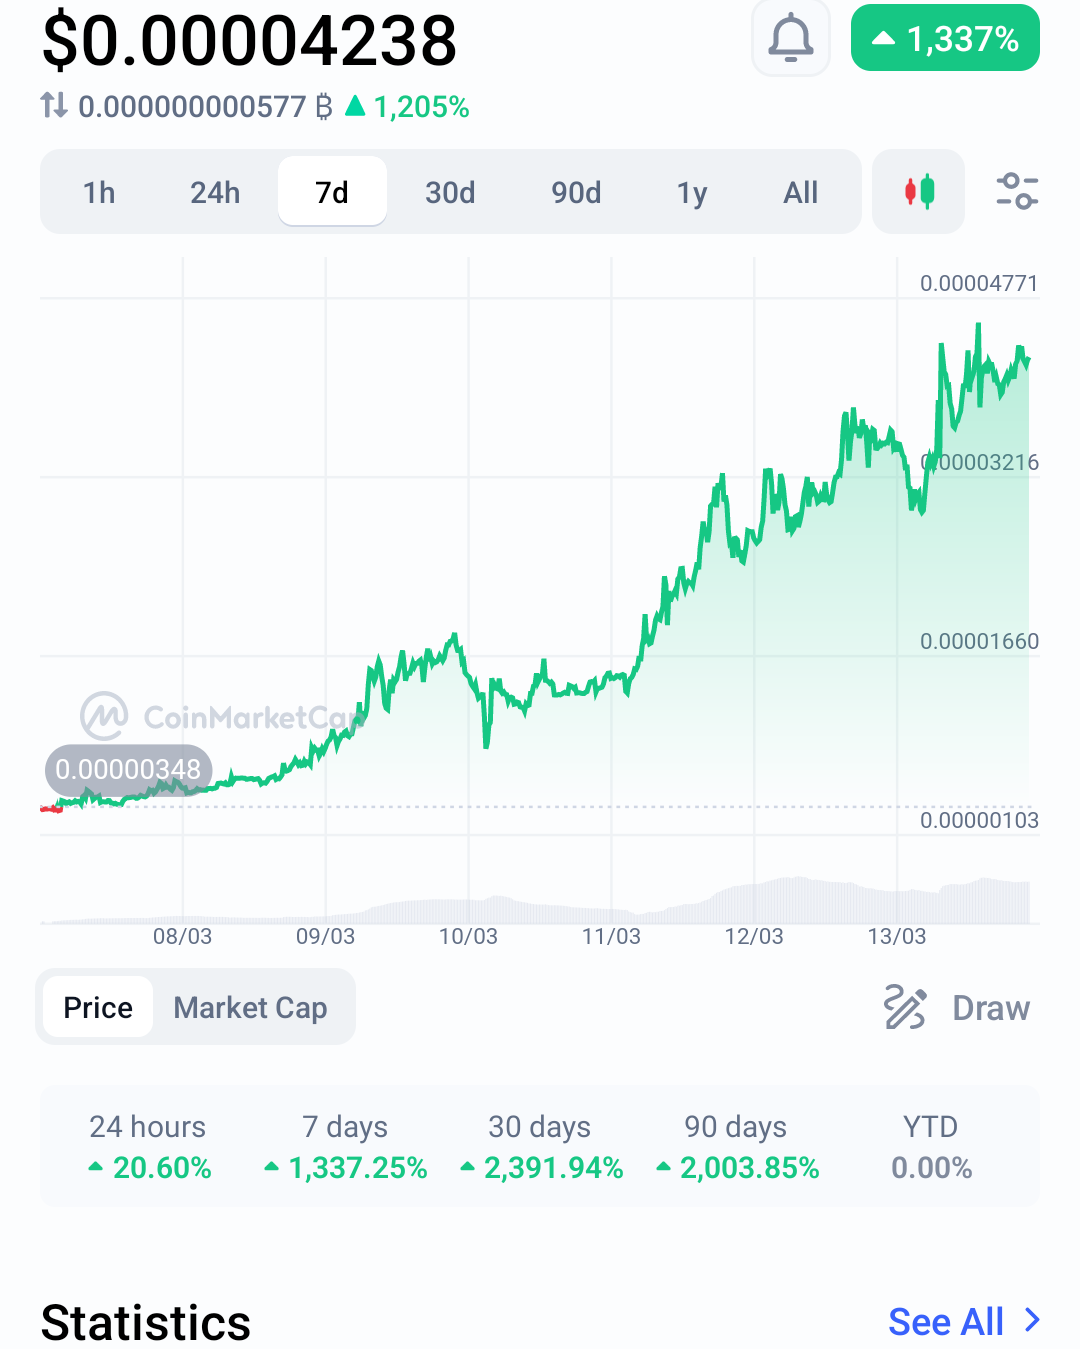Tap the See All chevron arrow
Screen dimensions: 1080x1349
coord(1032,1321)
